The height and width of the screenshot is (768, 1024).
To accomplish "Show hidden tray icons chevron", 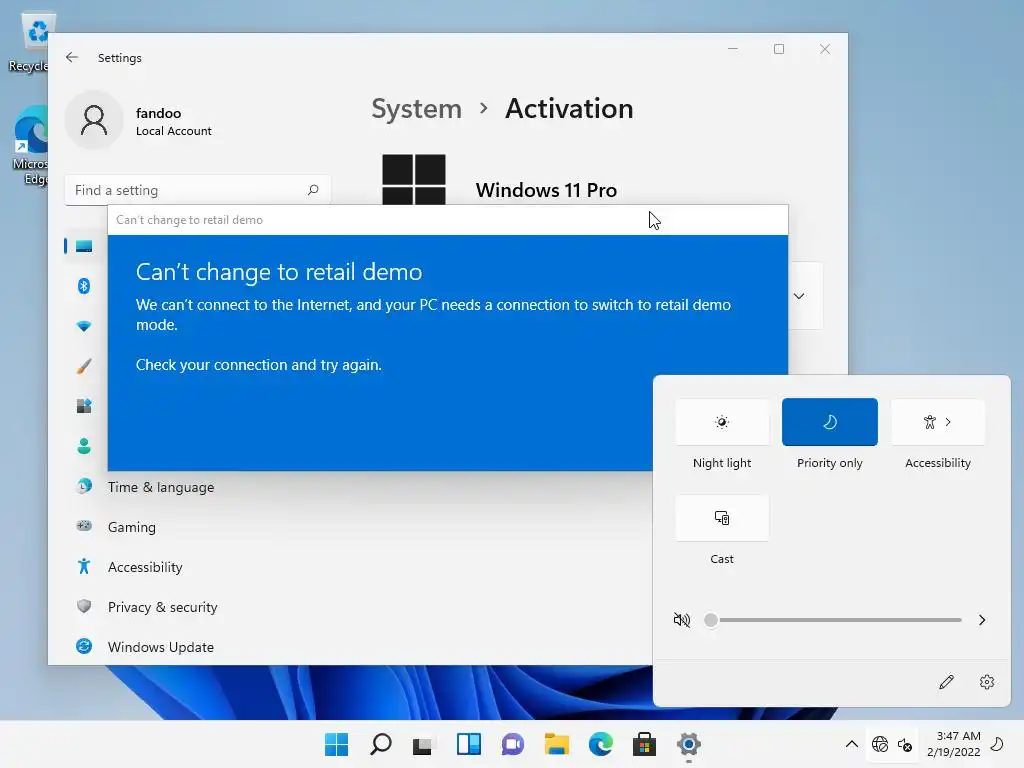I will coord(852,744).
